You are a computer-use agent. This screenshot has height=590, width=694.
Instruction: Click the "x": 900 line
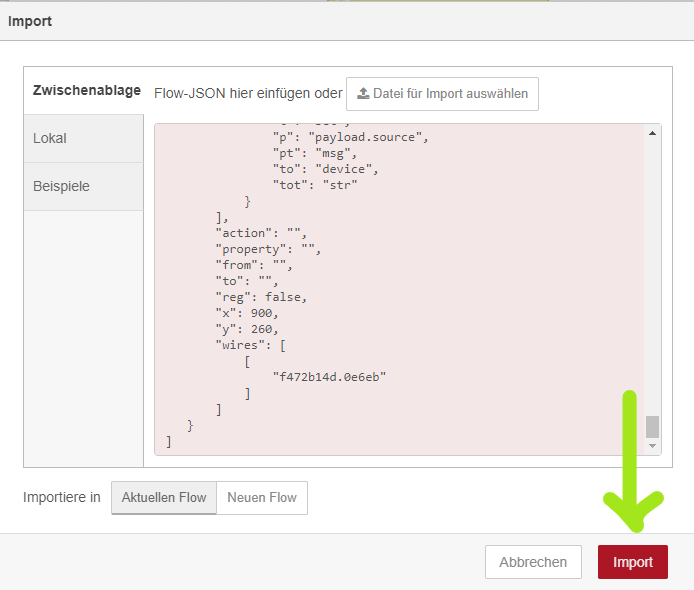tap(247, 313)
